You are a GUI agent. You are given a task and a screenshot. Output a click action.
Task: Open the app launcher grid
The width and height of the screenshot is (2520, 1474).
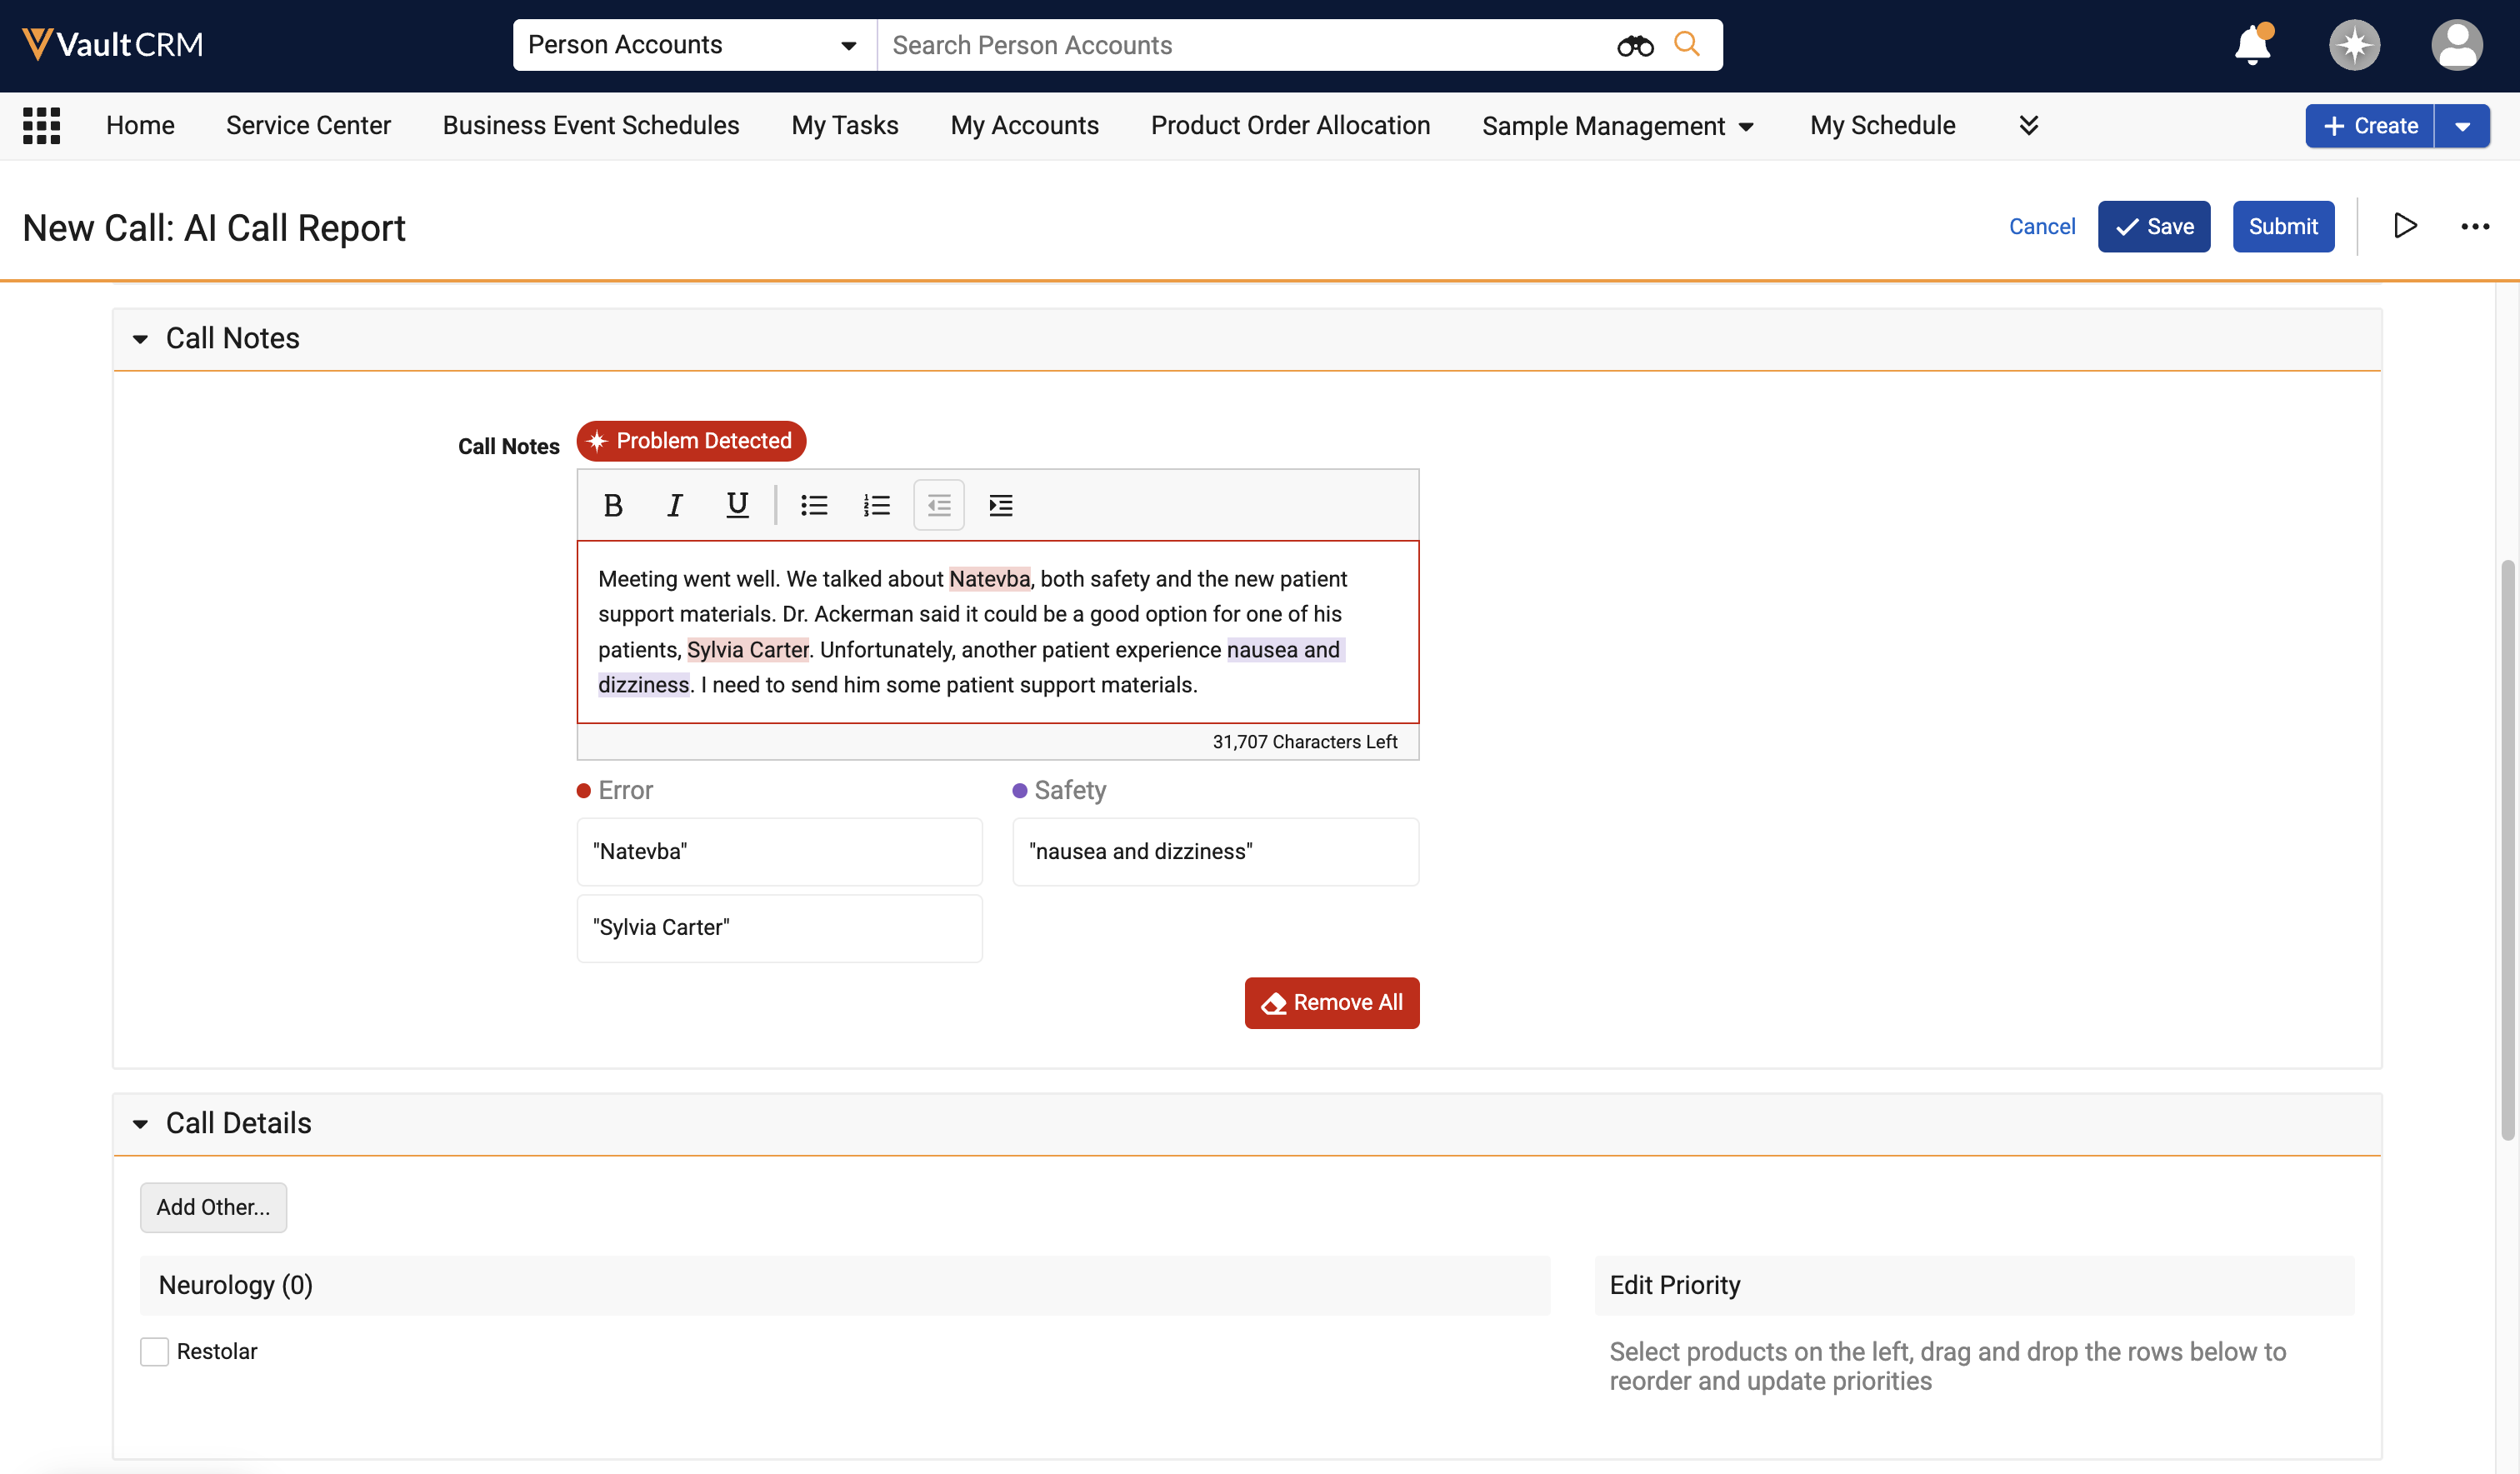(x=42, y=126)
